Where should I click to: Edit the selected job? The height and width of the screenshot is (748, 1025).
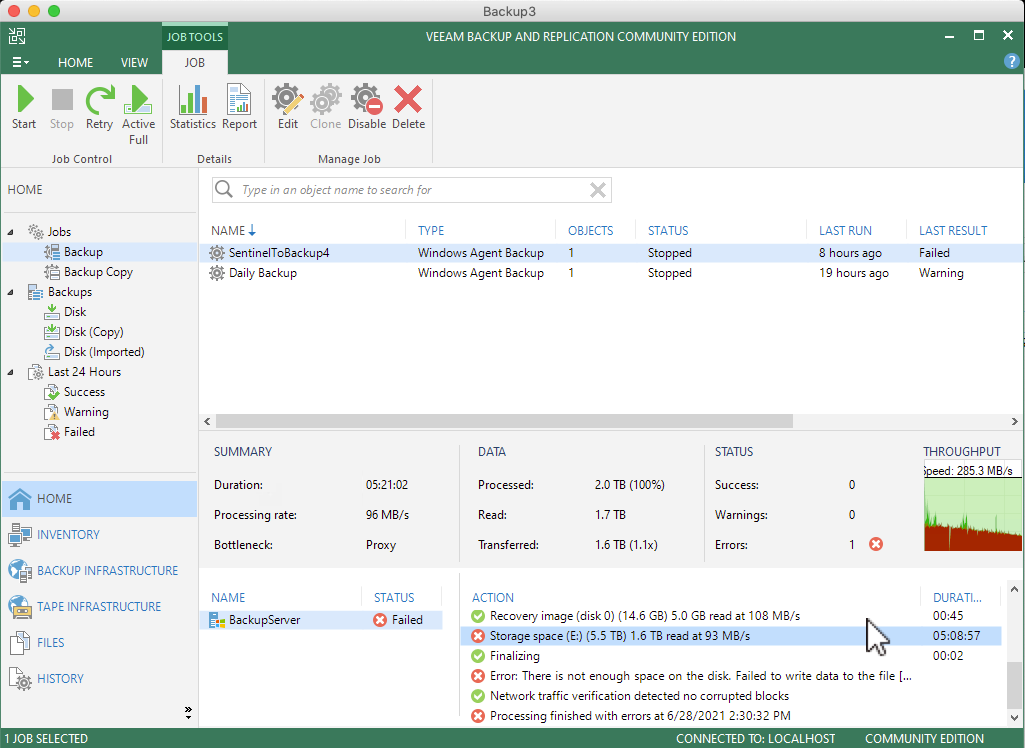tap(288, 107)
